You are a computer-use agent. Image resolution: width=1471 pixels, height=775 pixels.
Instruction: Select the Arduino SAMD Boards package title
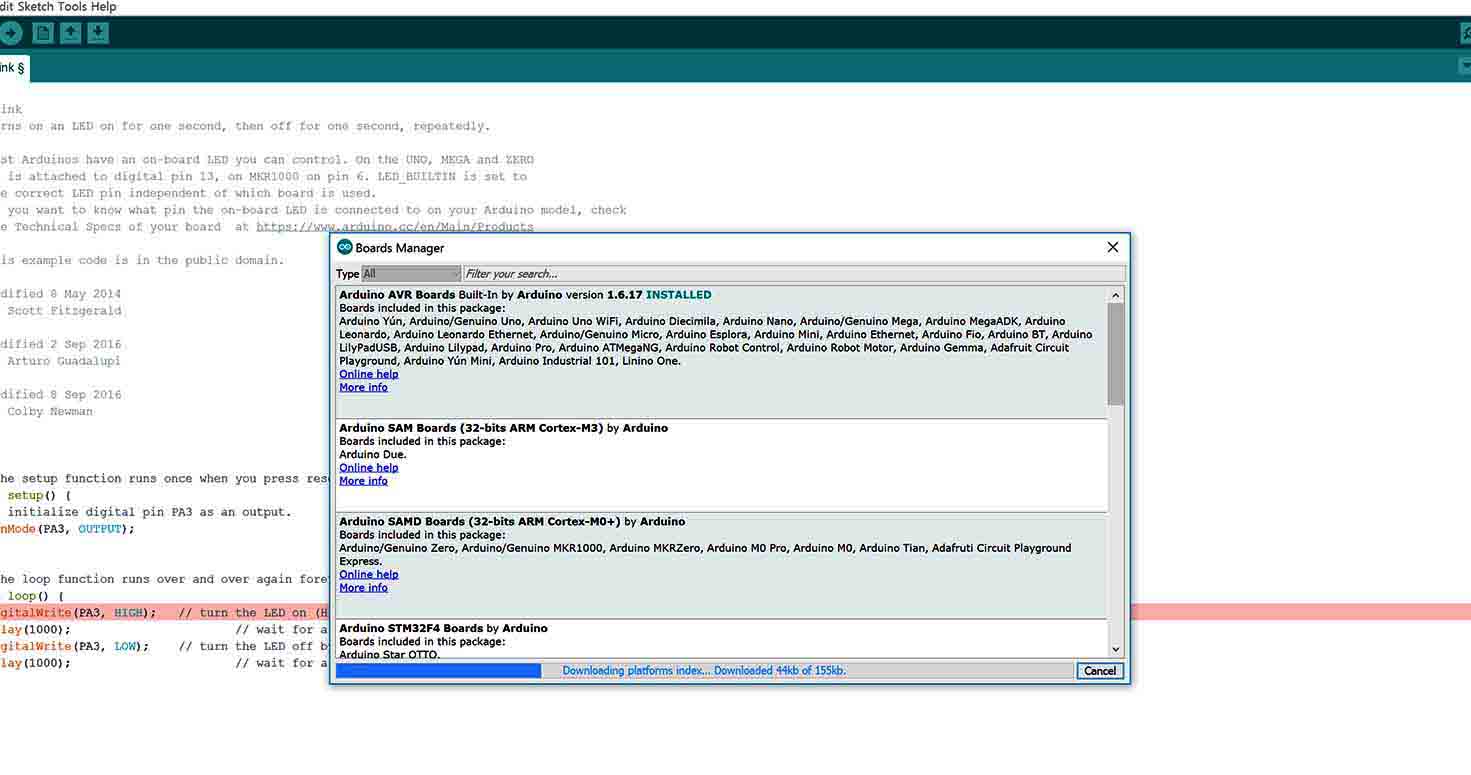[x=480, y=521]
